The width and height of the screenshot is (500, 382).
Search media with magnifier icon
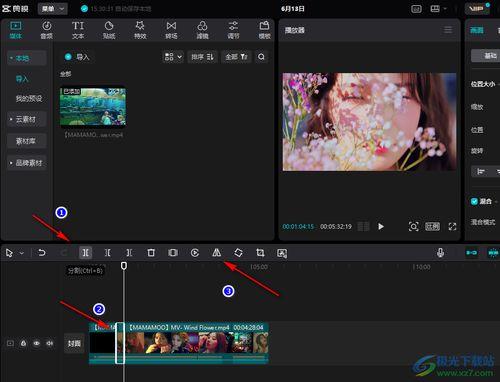click(261, 57)
